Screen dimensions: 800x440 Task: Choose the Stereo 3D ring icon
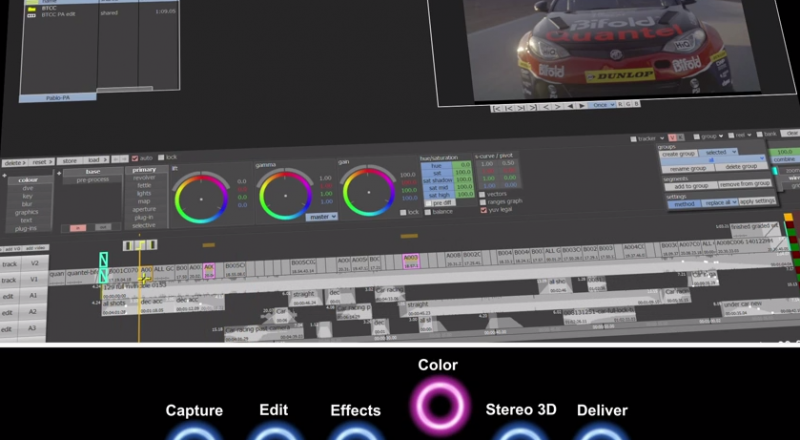coord(520,433)
